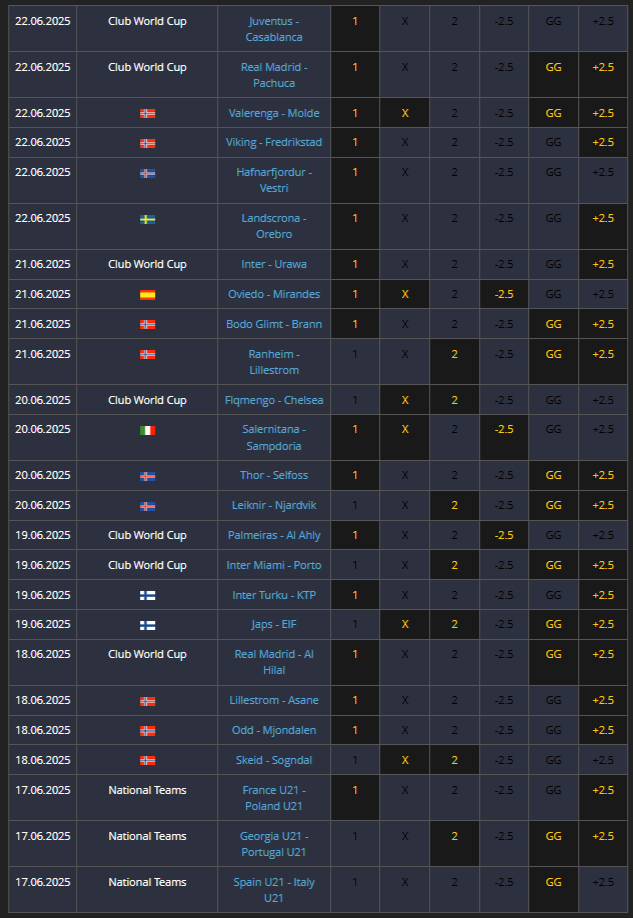Click Sweden flag next to Landscrona - Orebro
Viewport: 633px width, 918px height.
(147, 219)
